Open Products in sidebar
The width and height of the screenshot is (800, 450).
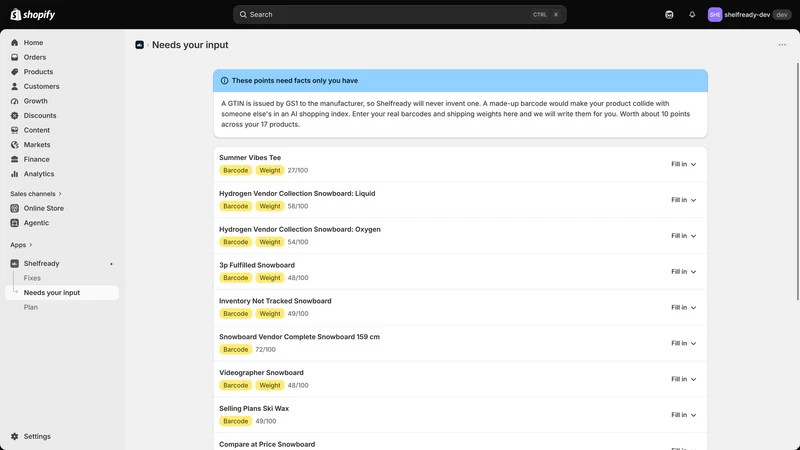point(38,72)
